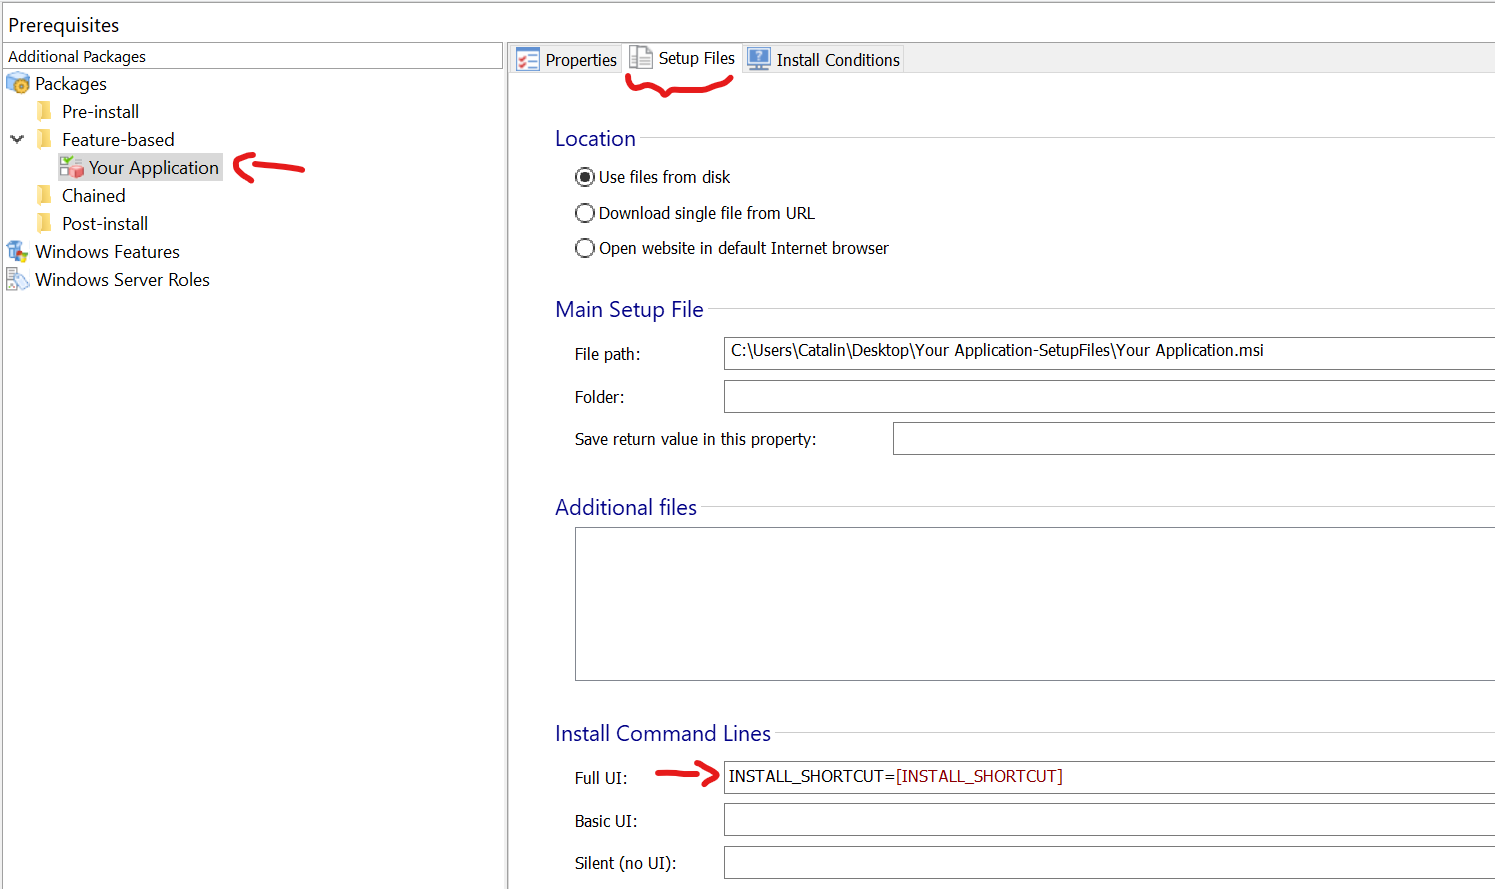The height and width of the screenshot is (889, 1495).
Task: Click the Chained folder icon
Action: [x=44, y=195]
